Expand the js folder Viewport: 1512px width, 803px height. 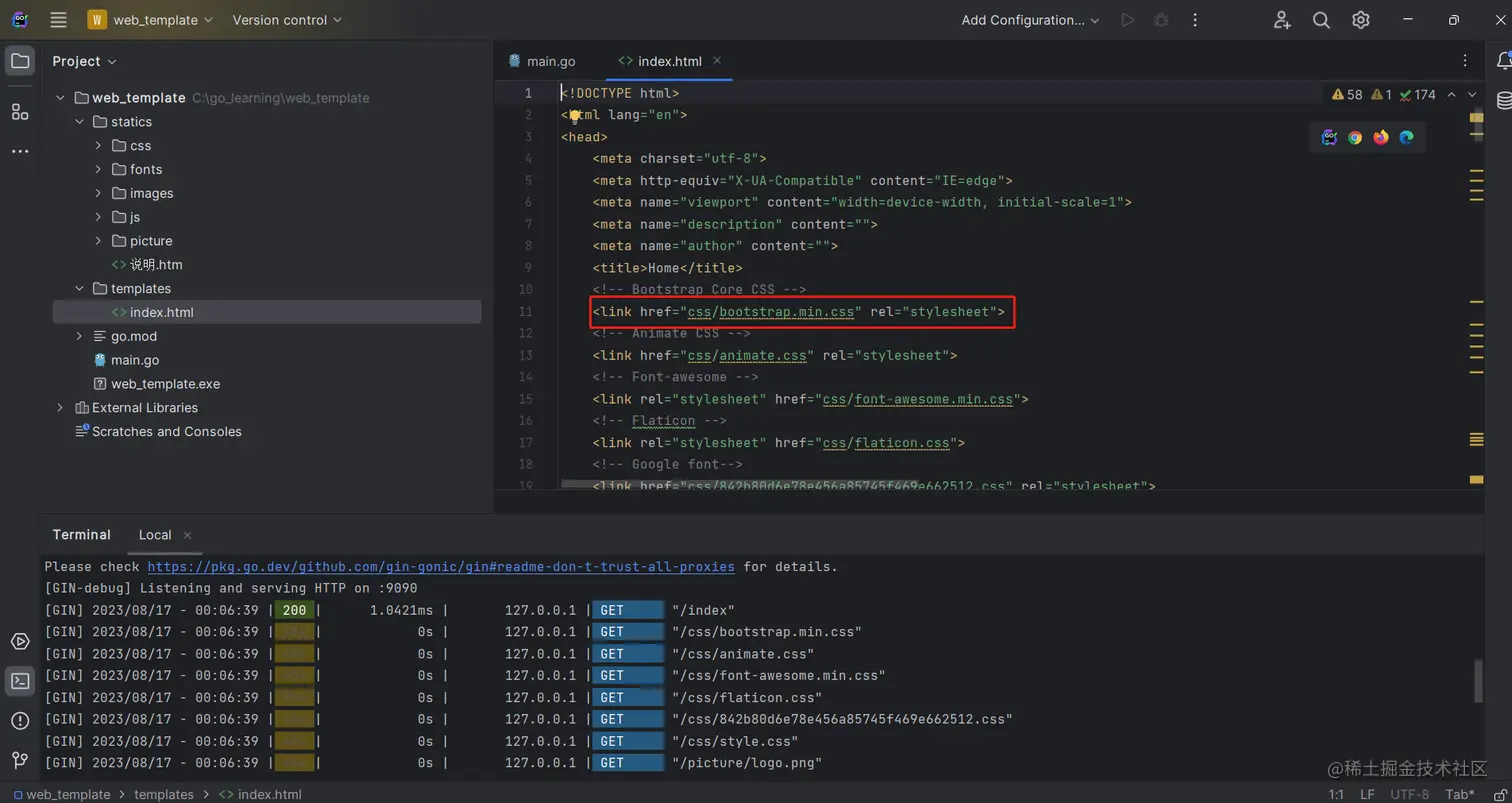(98, 217)
